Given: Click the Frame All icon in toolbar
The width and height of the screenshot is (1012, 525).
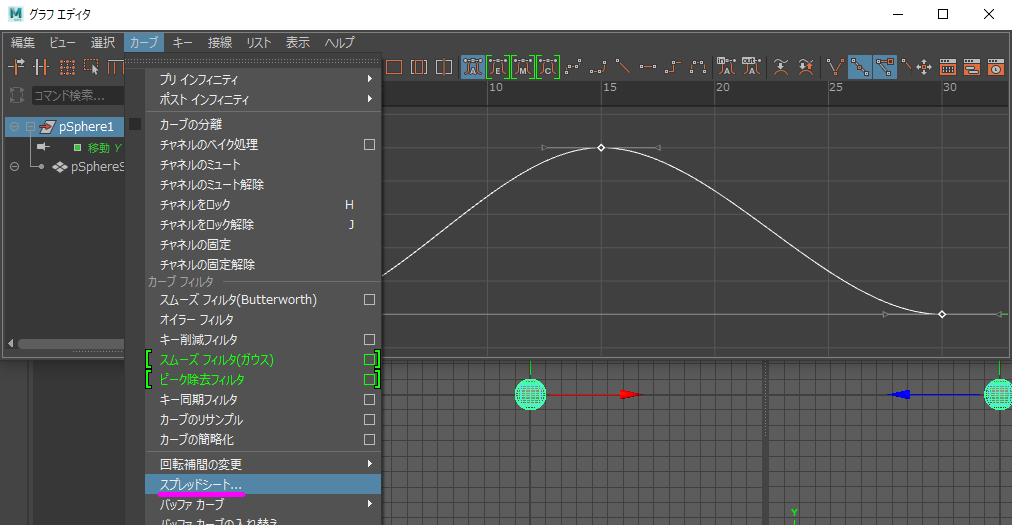Looking at the screenshot, I should pos(394,67).
